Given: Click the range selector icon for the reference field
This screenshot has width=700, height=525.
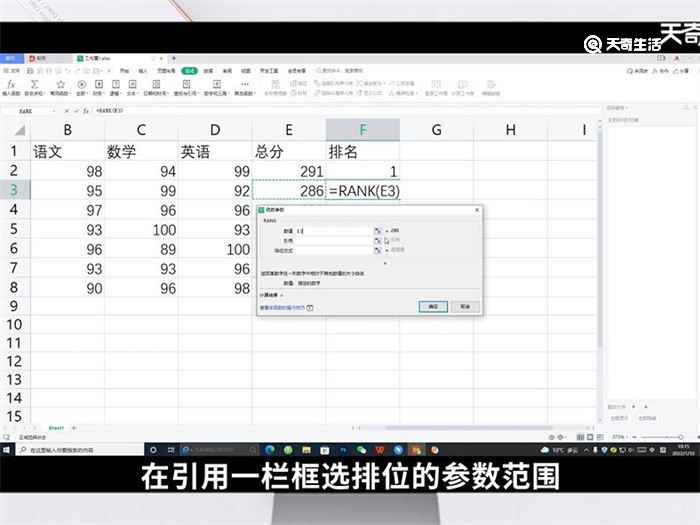Looking at the screenshot, I should coord(377,241).
